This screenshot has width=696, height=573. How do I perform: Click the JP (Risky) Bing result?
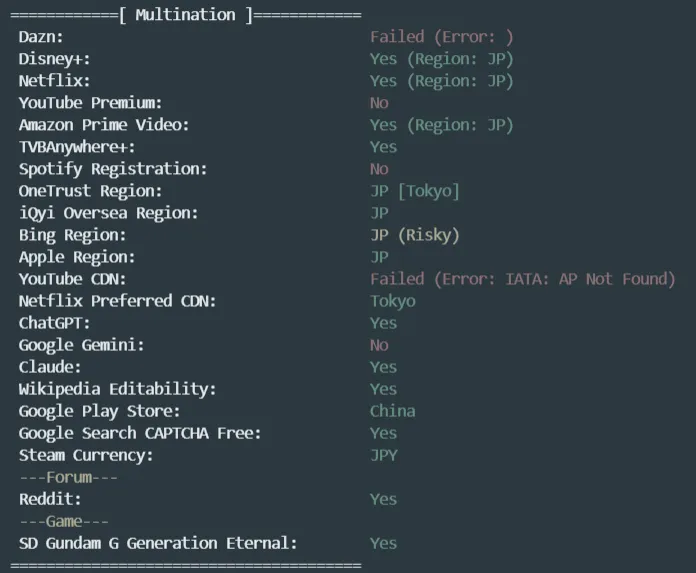coord(414,235)
